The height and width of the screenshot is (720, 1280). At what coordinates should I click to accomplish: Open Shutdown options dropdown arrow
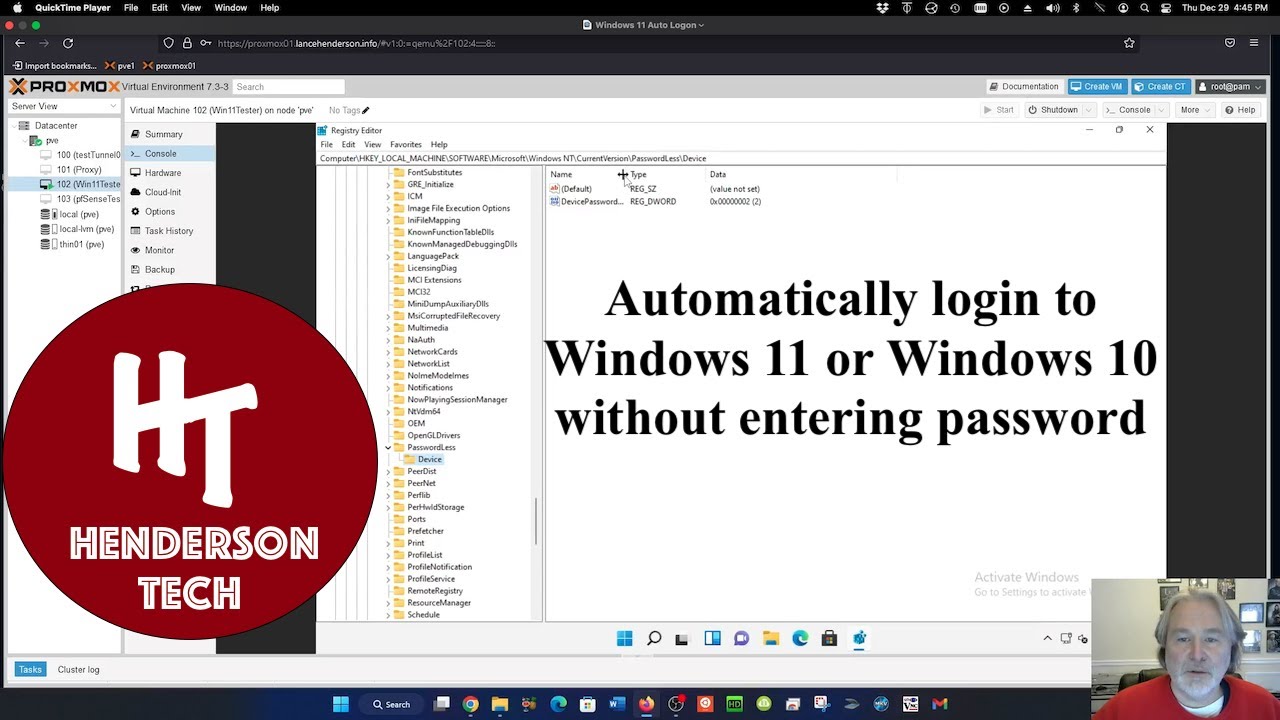tap(1089, 110)
